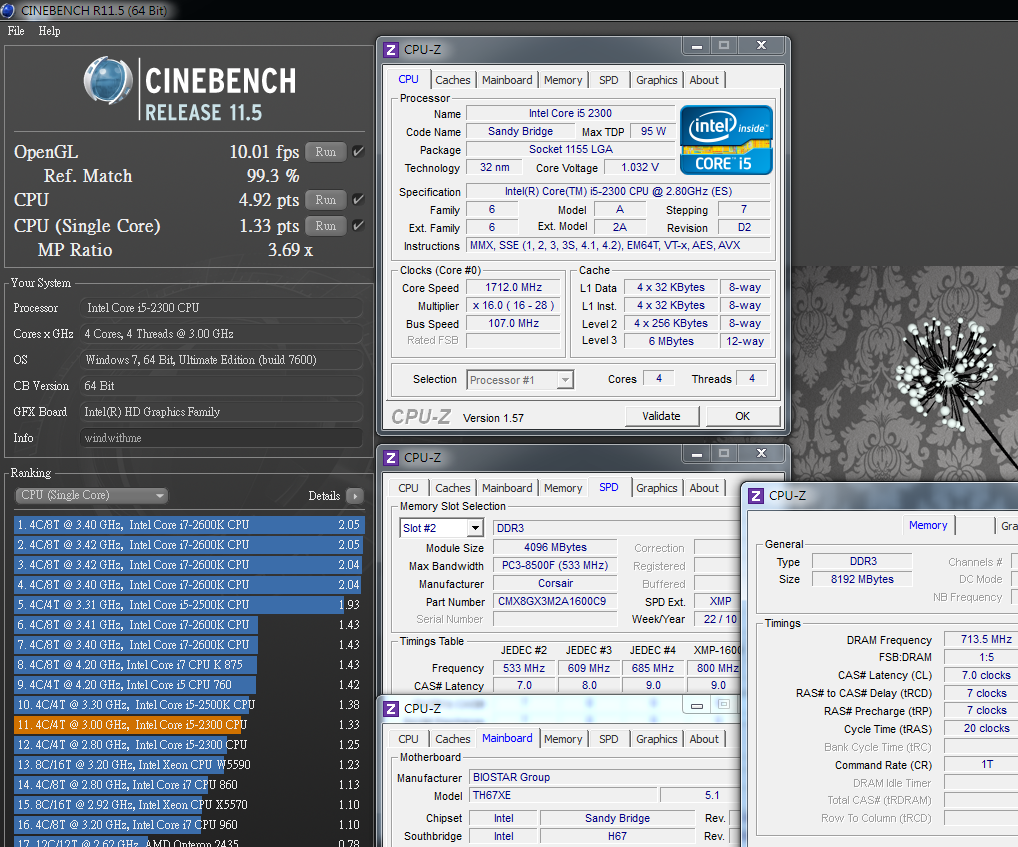
Task: Click the Manufacturer value BIOSTAR Group
Action: (x=604, y=778)
